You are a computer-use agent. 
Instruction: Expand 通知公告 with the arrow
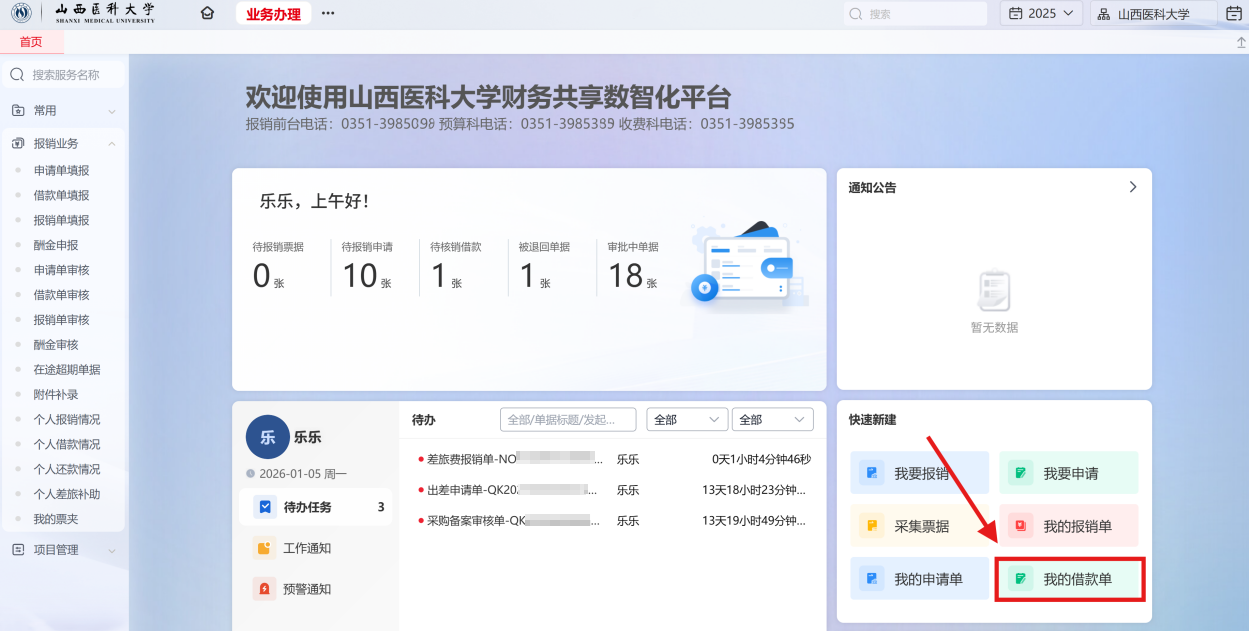pos(1132,187)
